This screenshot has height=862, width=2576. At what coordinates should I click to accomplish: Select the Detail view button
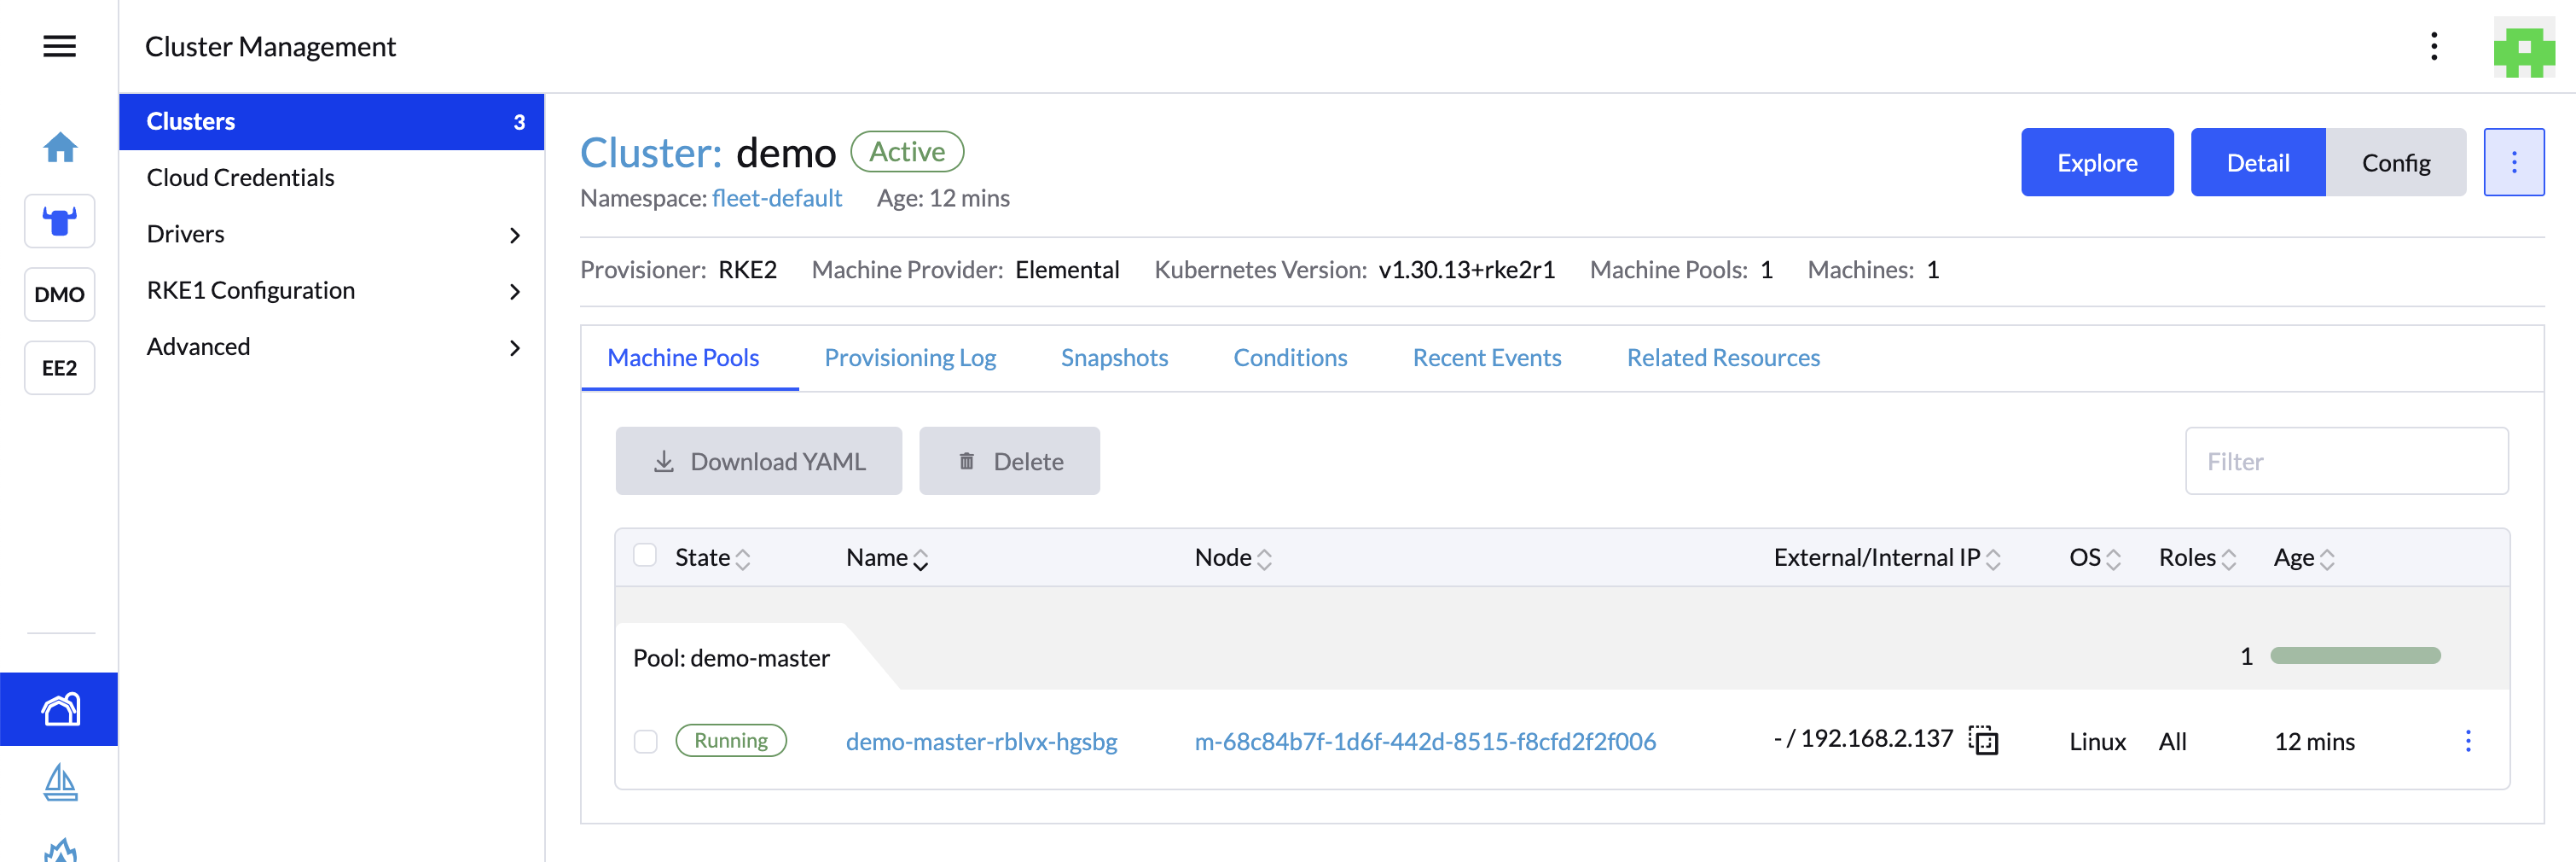coord(2257,162)
